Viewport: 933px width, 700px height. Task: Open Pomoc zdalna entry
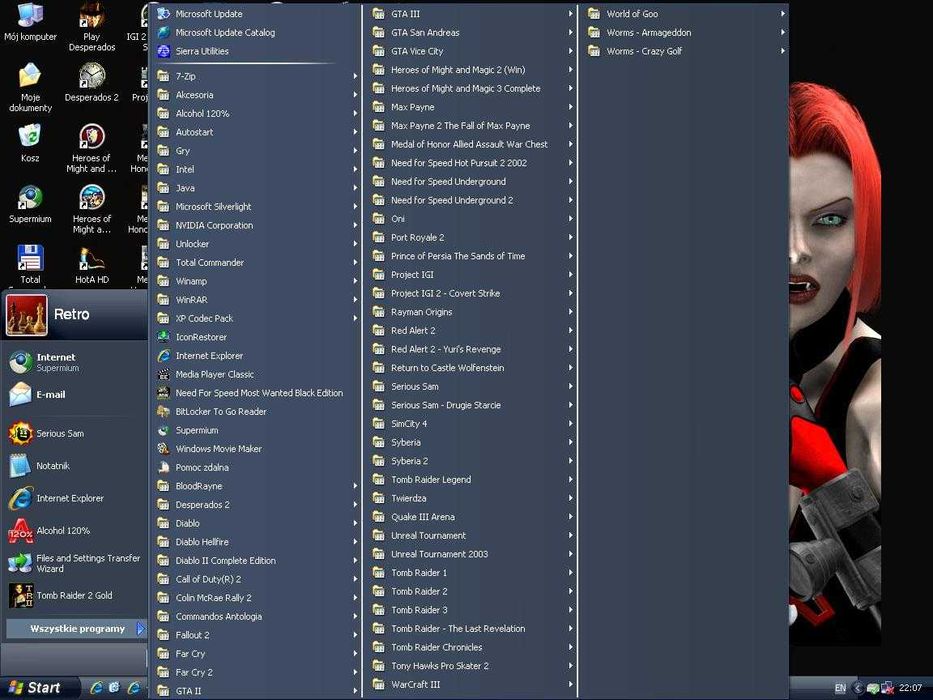pos(256,467)
